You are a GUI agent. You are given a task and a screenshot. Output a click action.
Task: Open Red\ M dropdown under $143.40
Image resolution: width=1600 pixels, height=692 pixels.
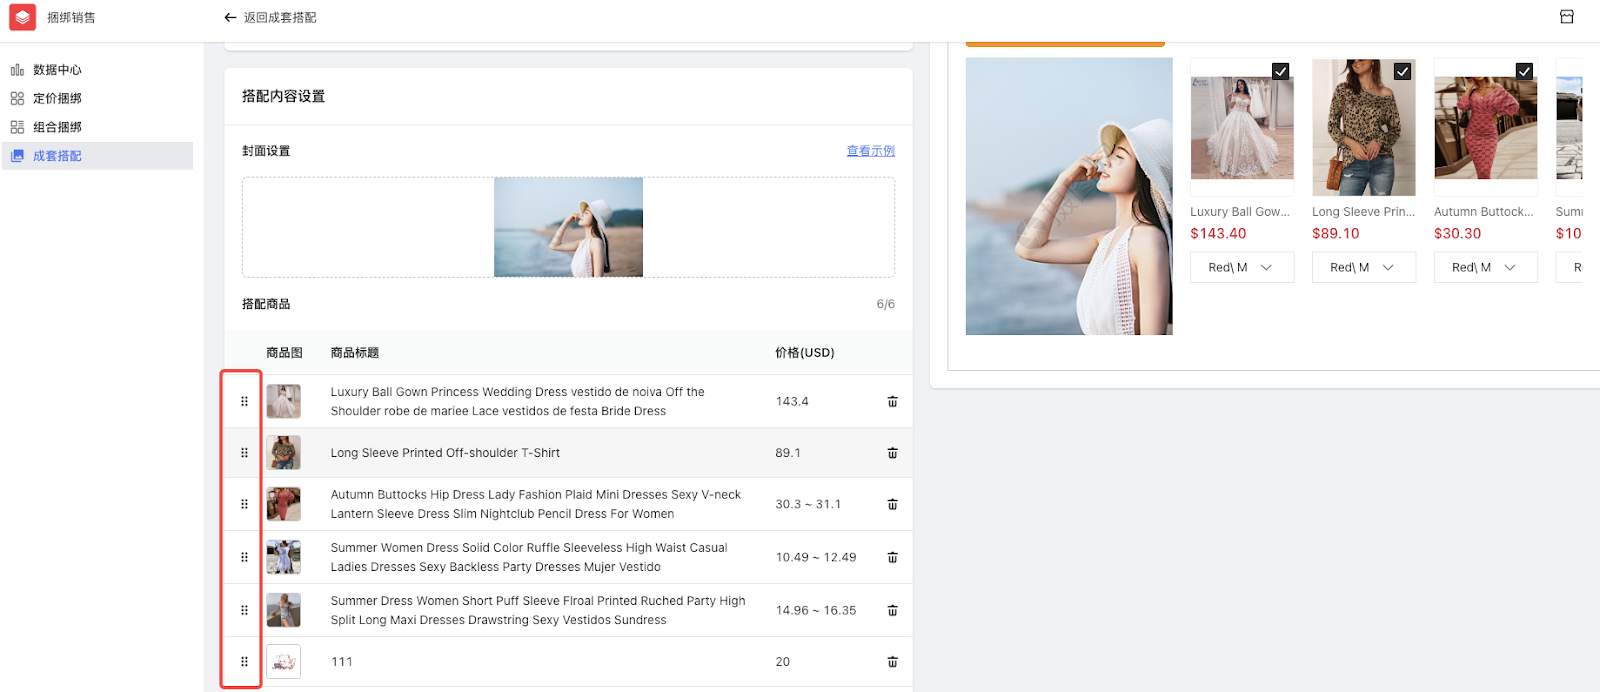(x=1242, y=267)
